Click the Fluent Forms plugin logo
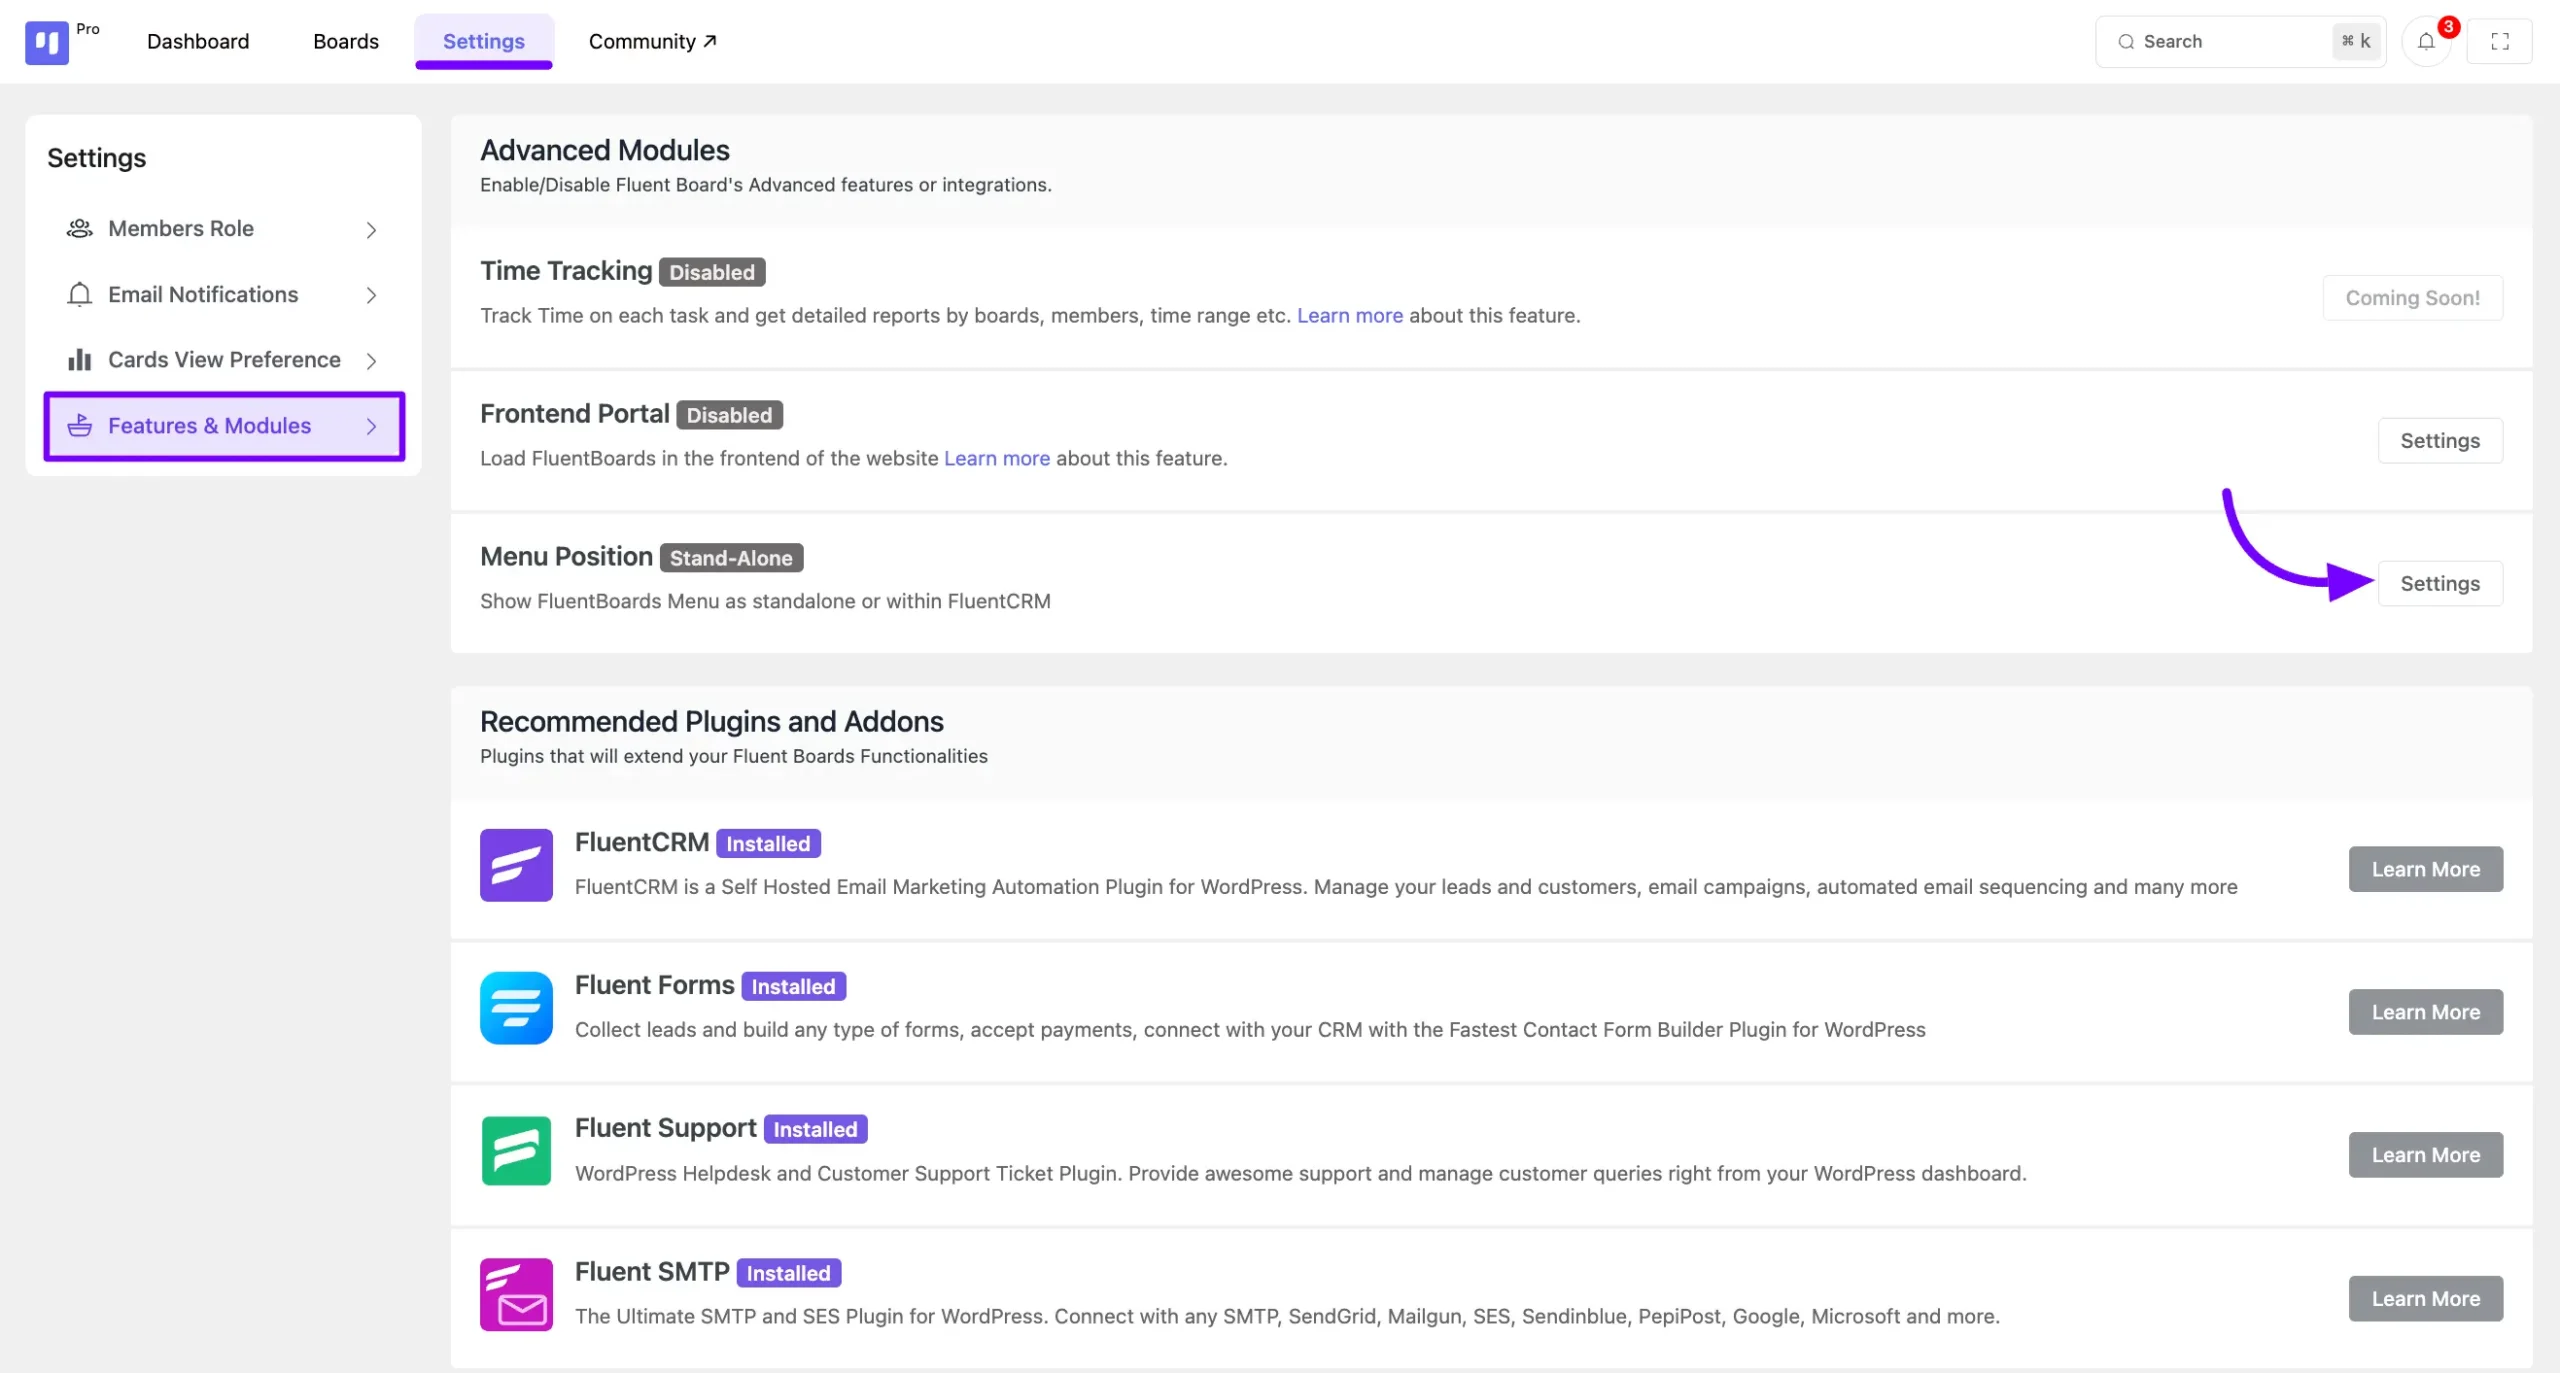Viewport: 2560px width, 1373px height. (x=516, y=1008)
